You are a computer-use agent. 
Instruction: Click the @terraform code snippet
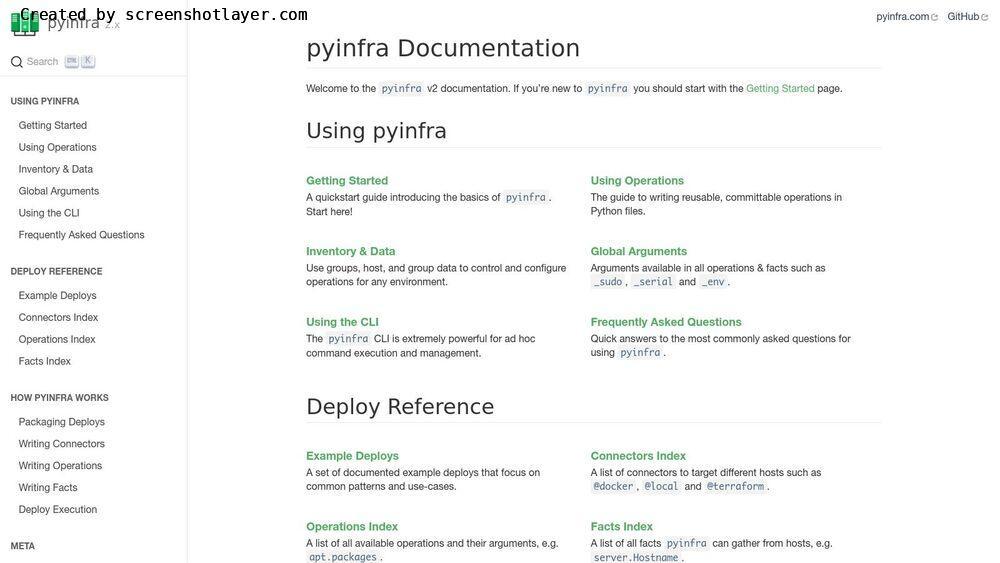(735, 486)
